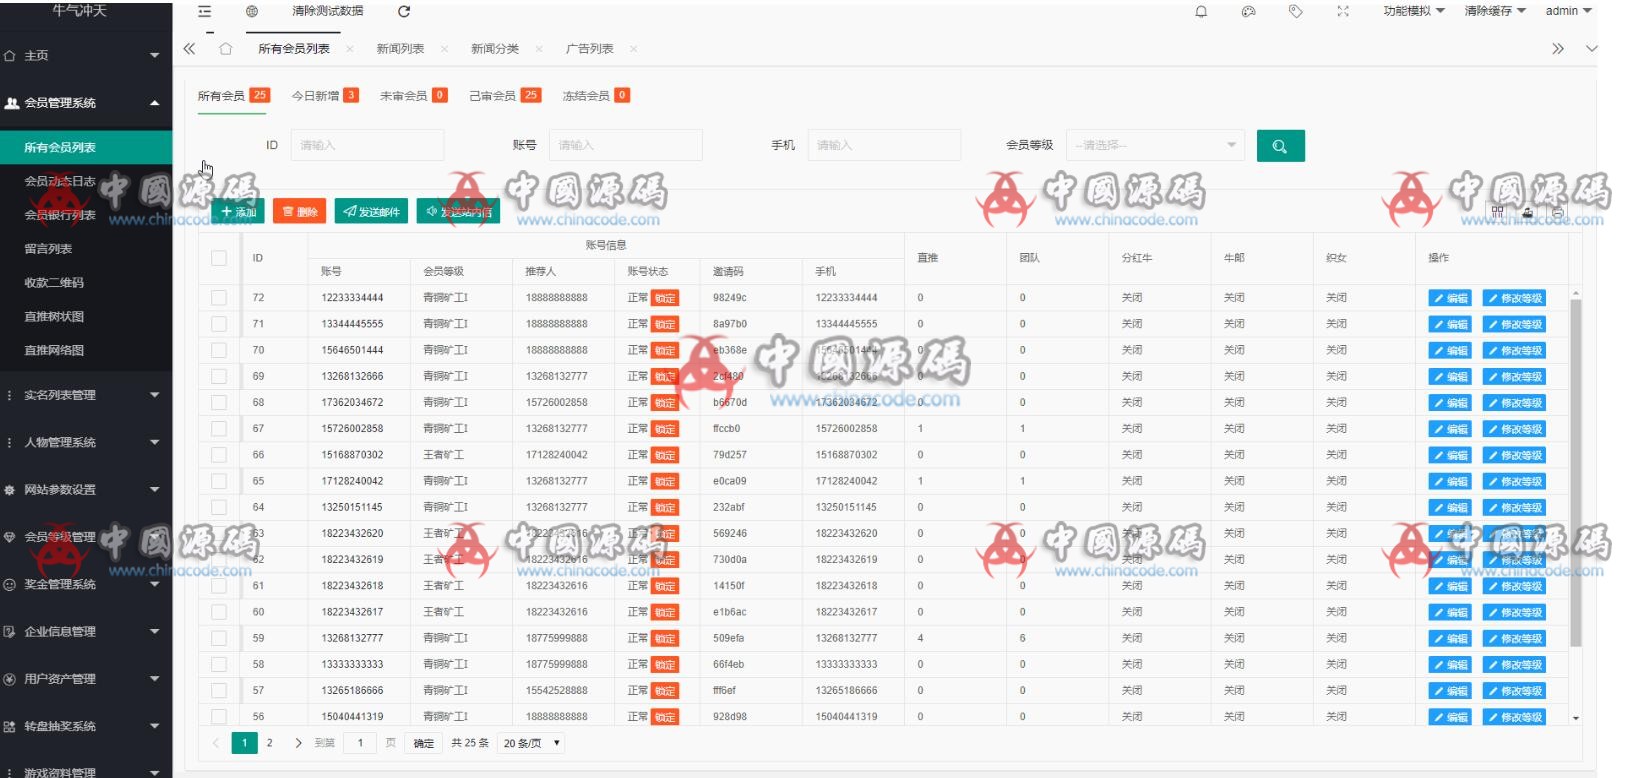Collapse the sidebar with the menu icon
1638x778 pixels.
click(205, 12)
